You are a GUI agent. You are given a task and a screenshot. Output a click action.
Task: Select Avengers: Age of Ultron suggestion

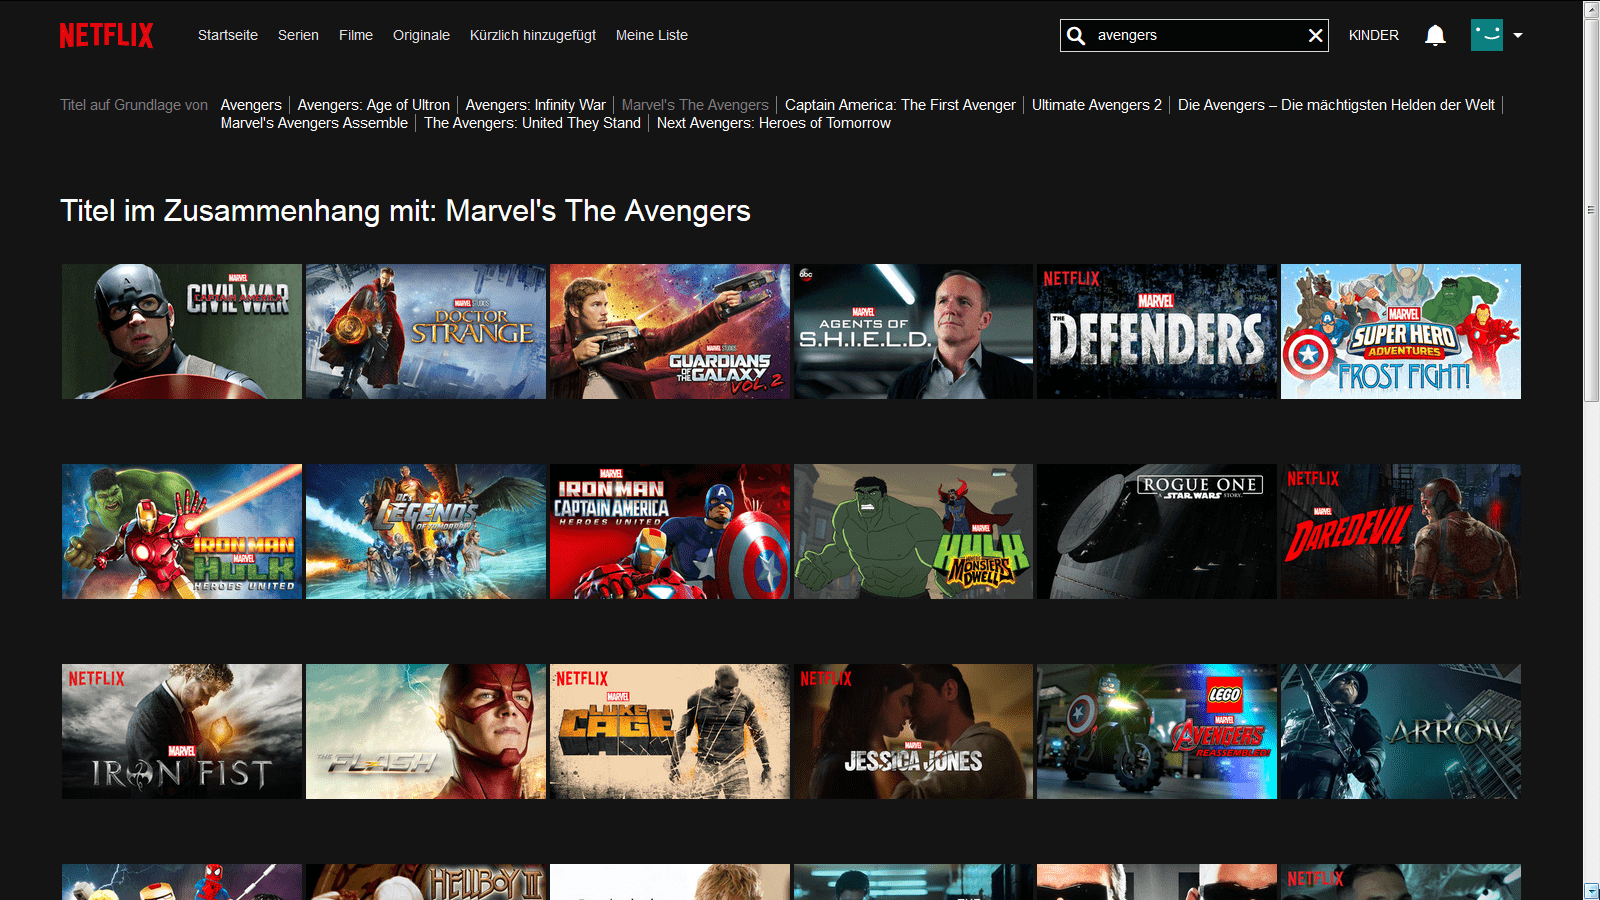374,105
